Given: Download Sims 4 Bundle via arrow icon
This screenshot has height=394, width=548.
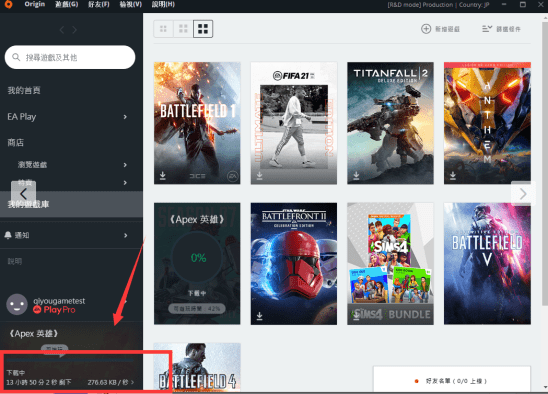Looking at the screenshot, I should click(356, 315).
